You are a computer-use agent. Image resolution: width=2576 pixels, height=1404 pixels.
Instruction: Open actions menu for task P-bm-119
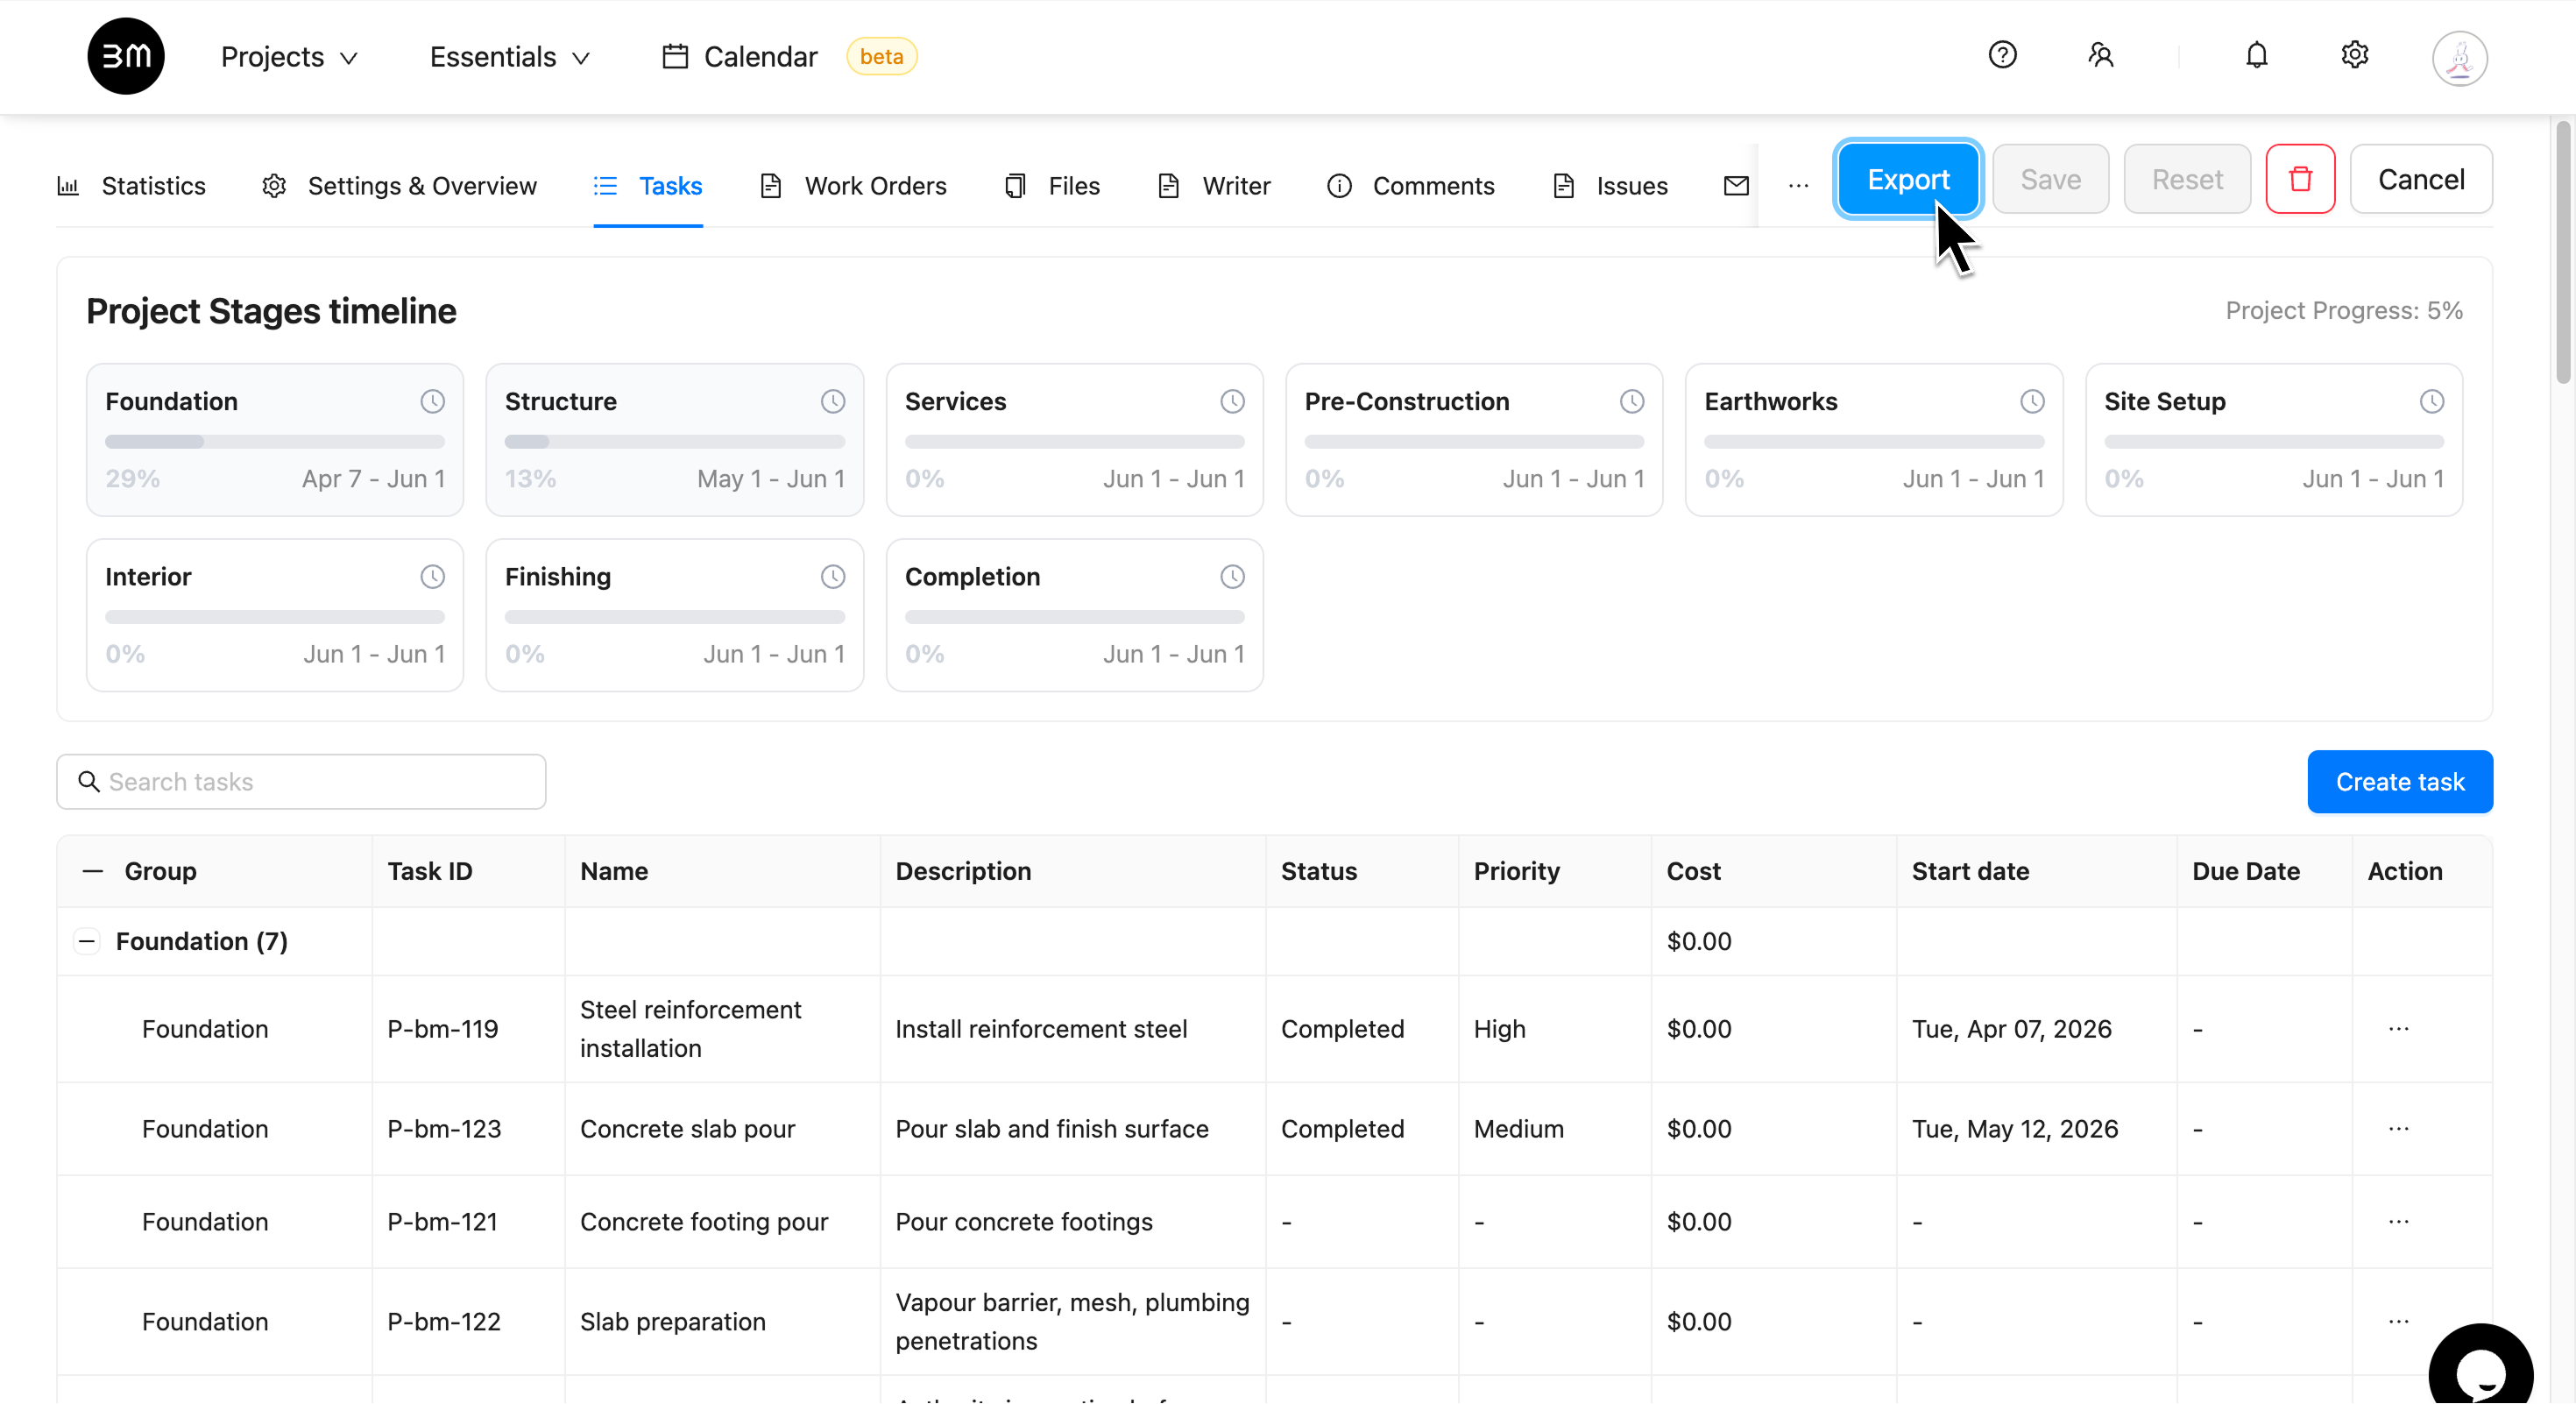(x=2398, y=1028)
